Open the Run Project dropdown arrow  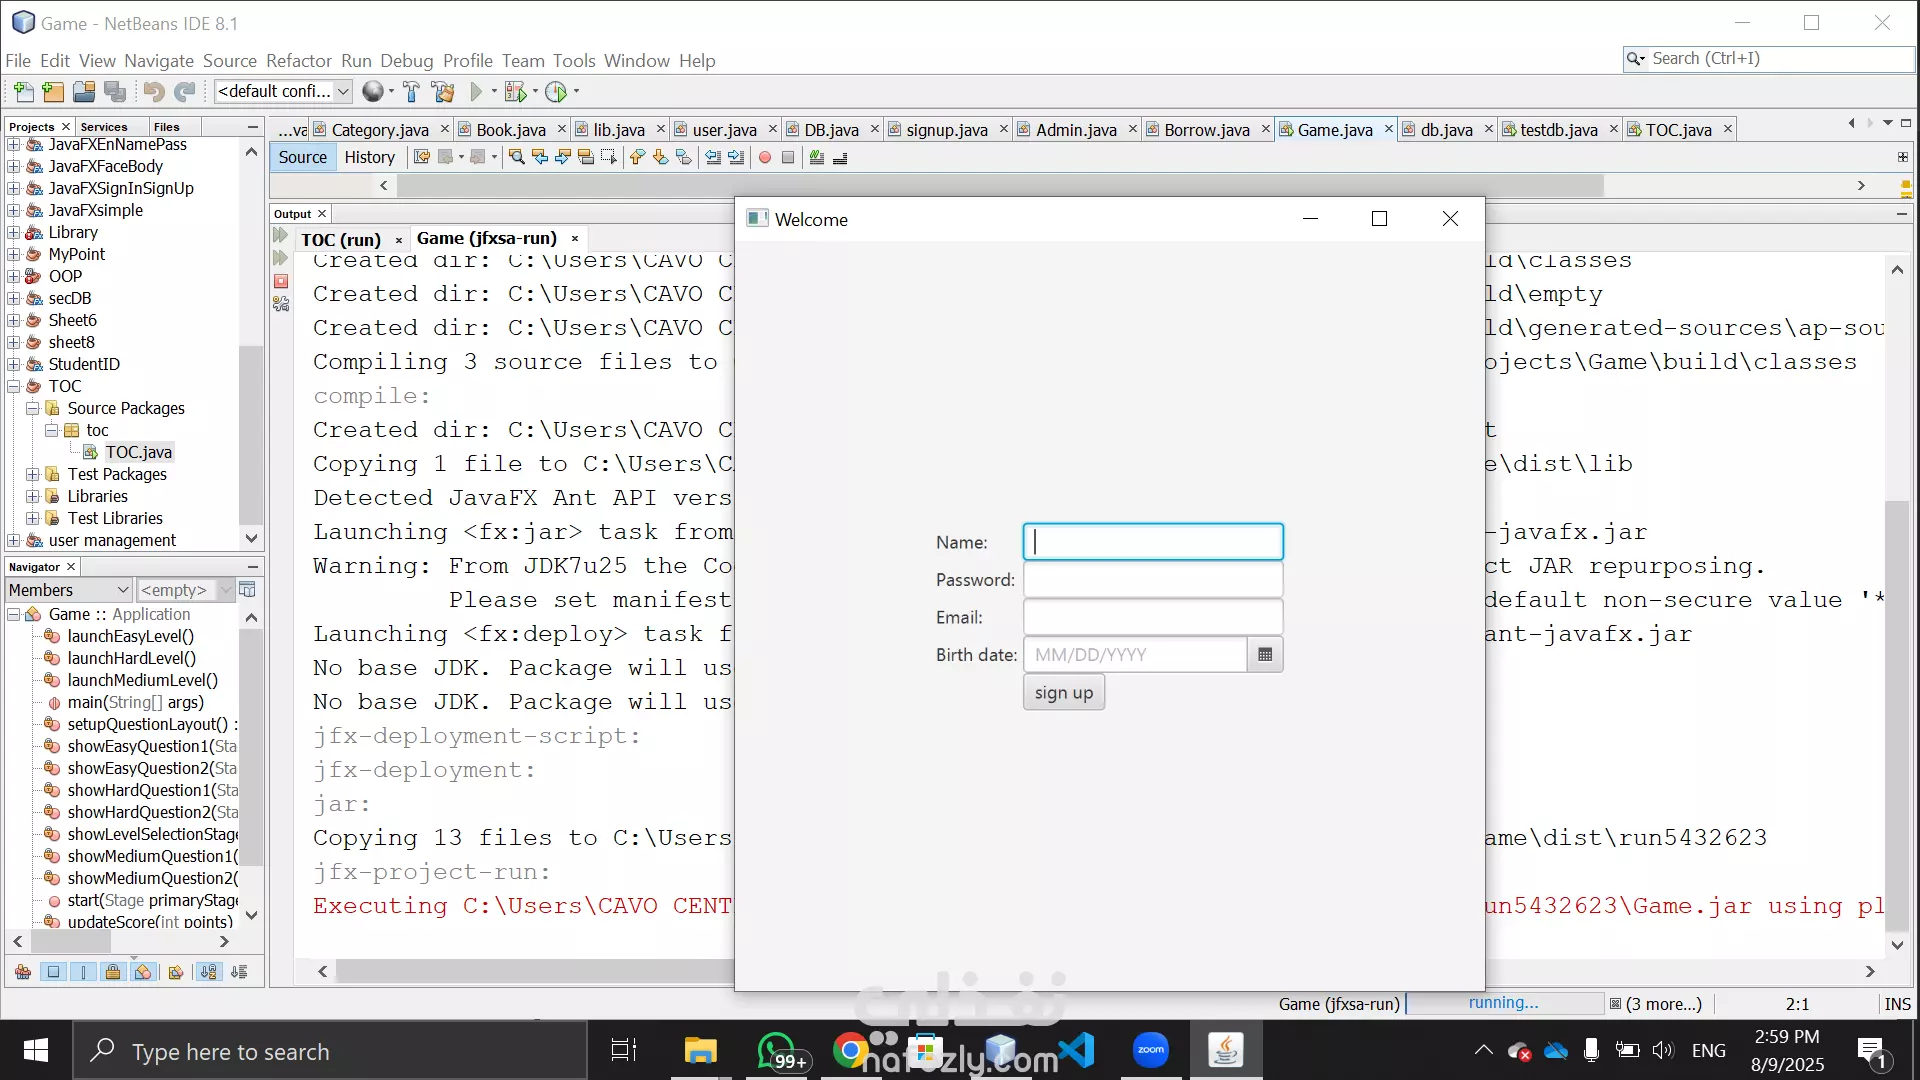pyautogui.click(x=494, y=92)
